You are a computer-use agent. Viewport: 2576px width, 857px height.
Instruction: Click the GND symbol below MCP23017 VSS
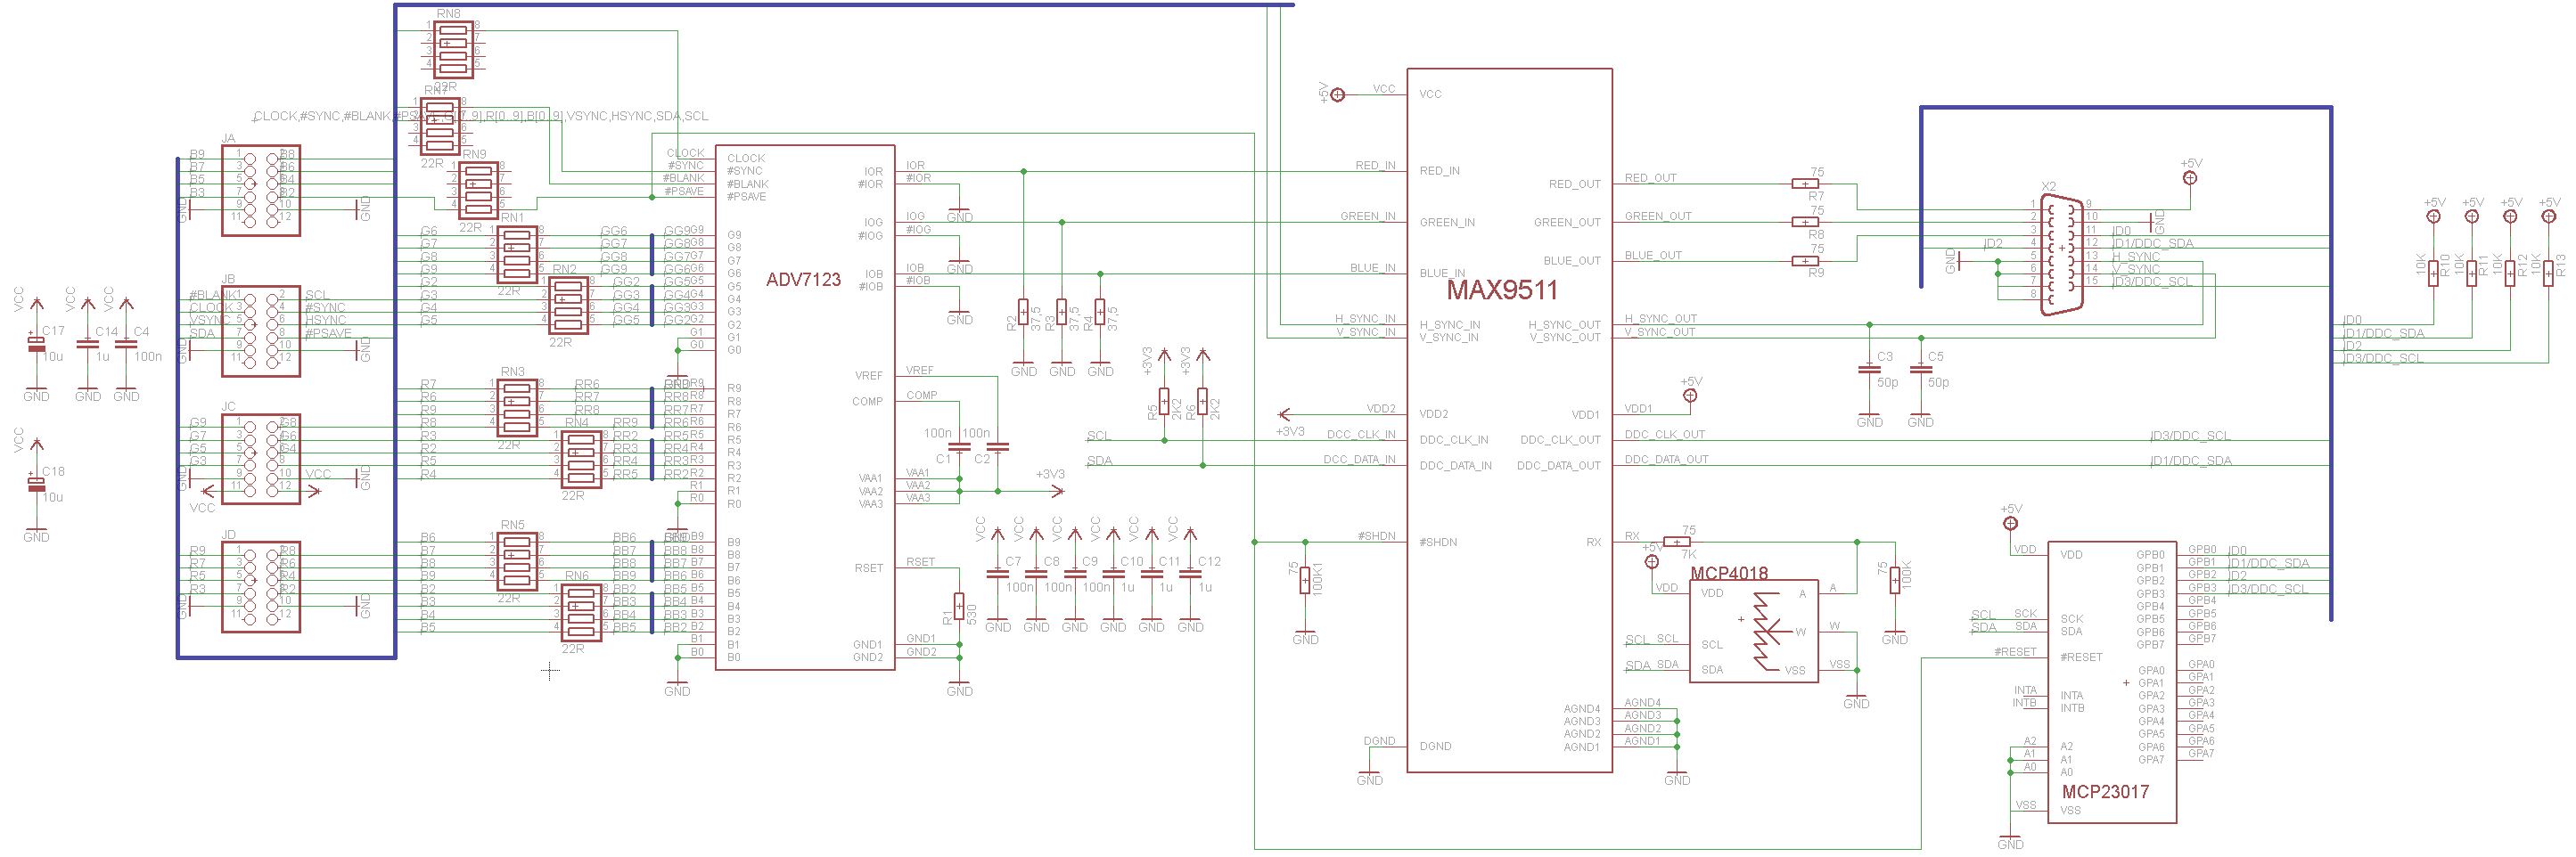pos(2010,842)
